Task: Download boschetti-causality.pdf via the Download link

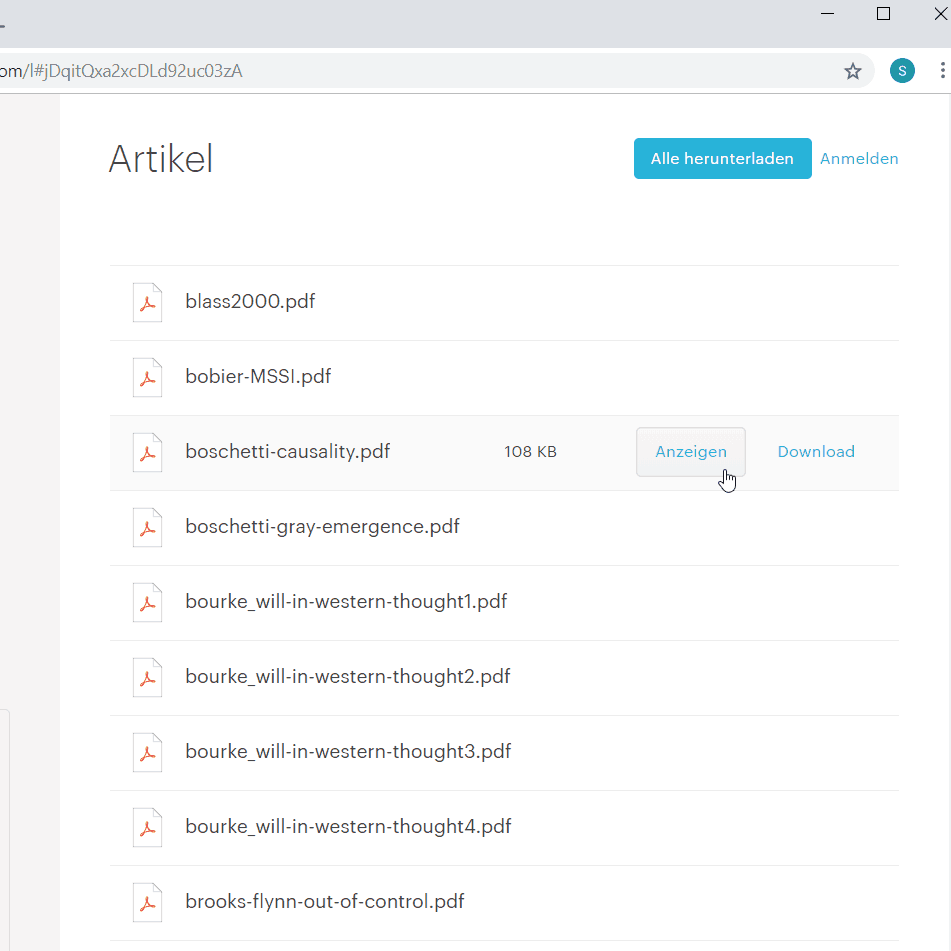Action: click(x=816, y=452)
